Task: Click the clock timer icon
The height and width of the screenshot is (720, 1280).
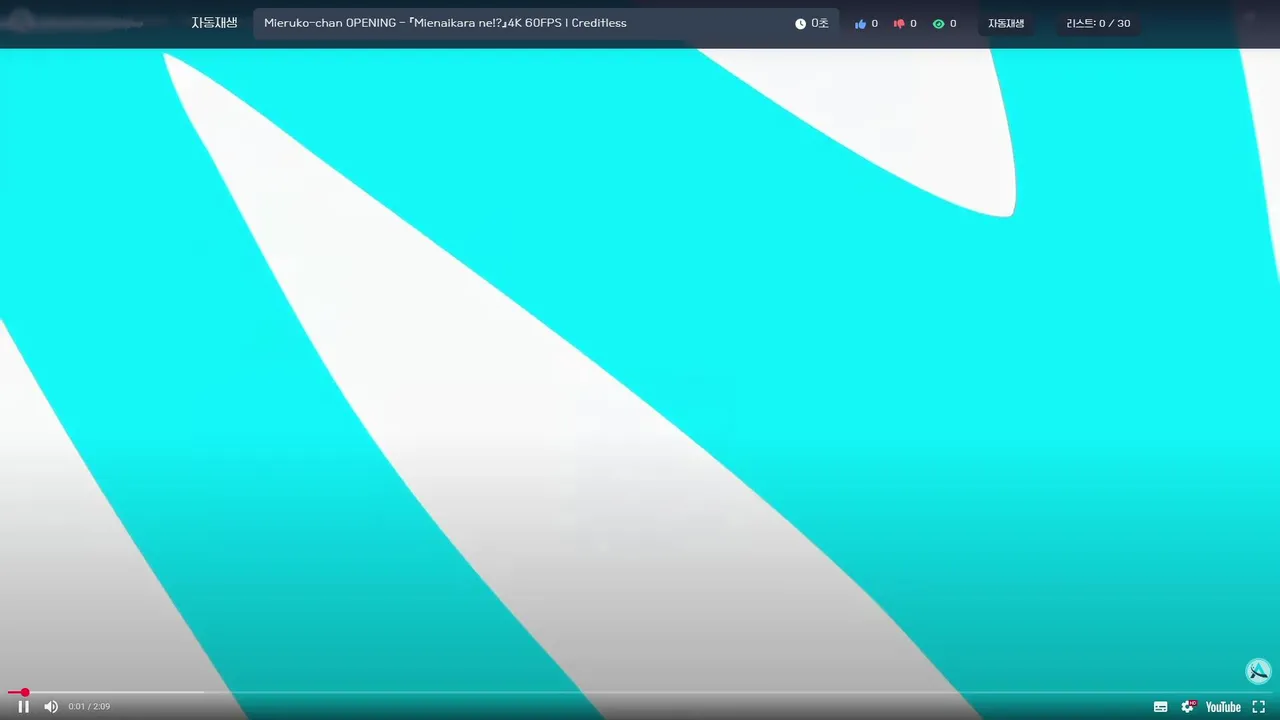Action: click(x=800, y=23)
